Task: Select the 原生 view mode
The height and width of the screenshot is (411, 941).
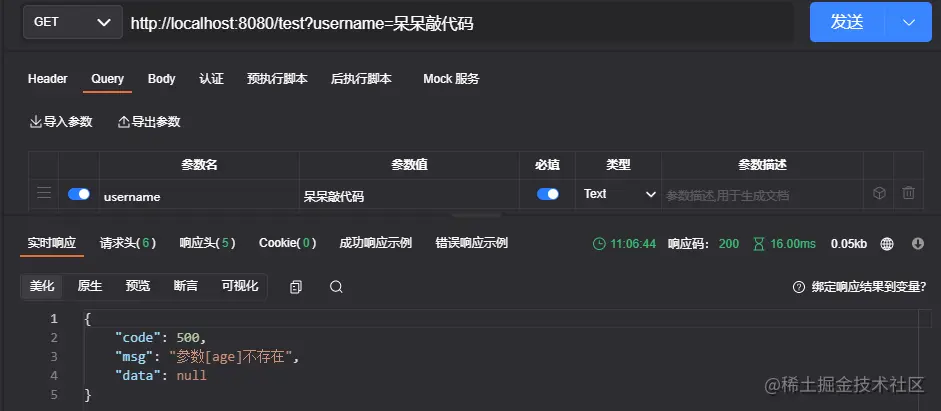Action: 90,286
